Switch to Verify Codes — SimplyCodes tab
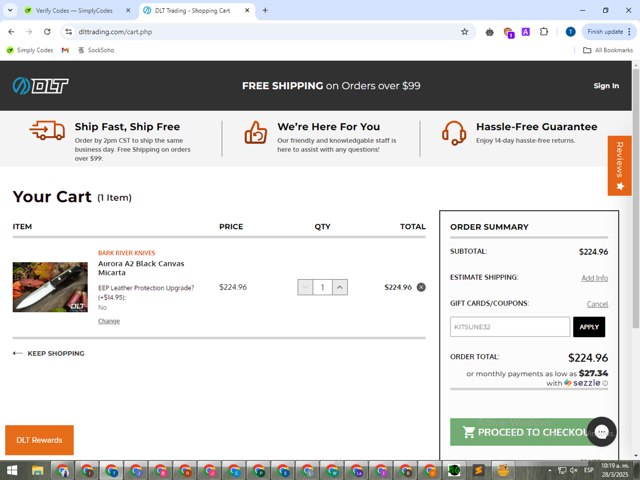This screenshot has width=640, height=480. 73,11
